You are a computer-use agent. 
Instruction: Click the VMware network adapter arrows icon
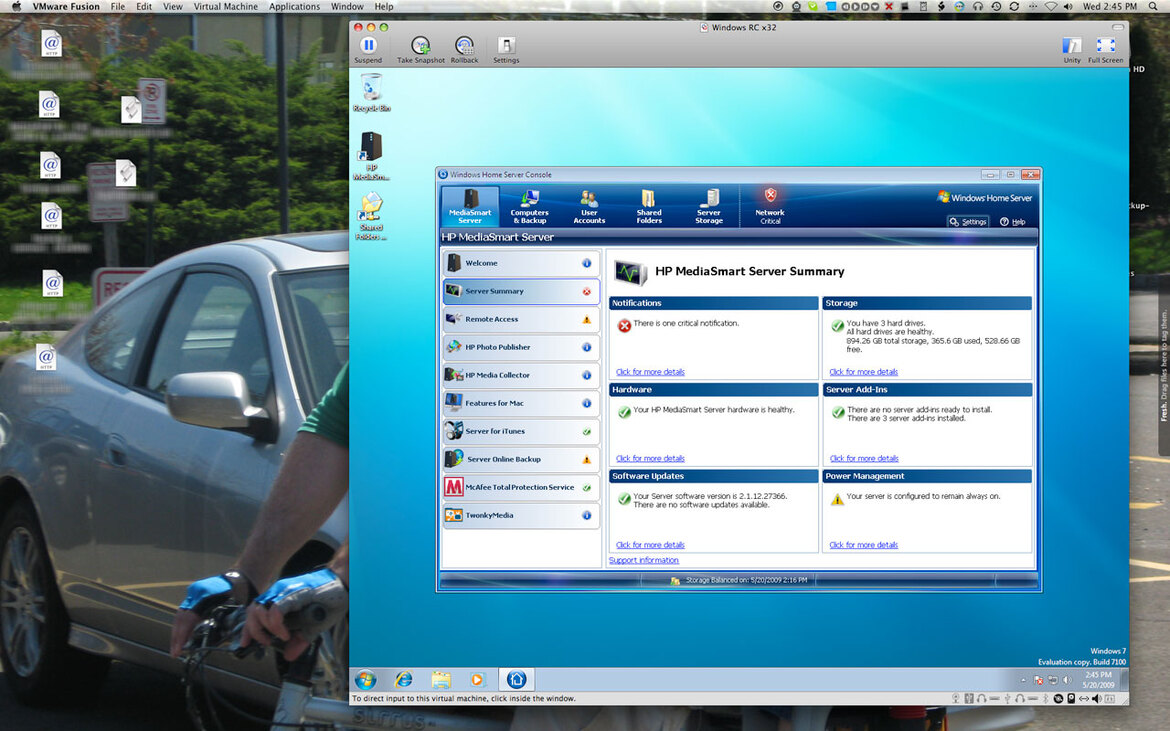tap(1083, 699)
